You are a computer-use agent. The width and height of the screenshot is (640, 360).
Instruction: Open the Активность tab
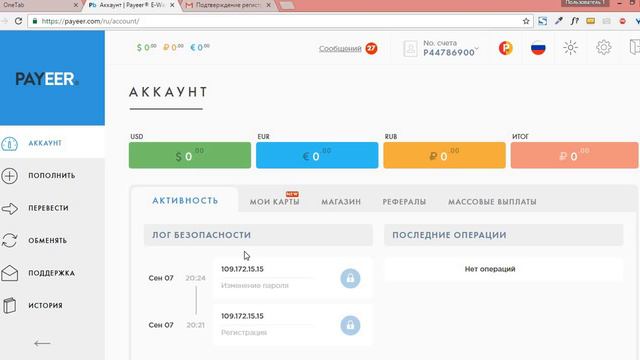tap(185, 200)
